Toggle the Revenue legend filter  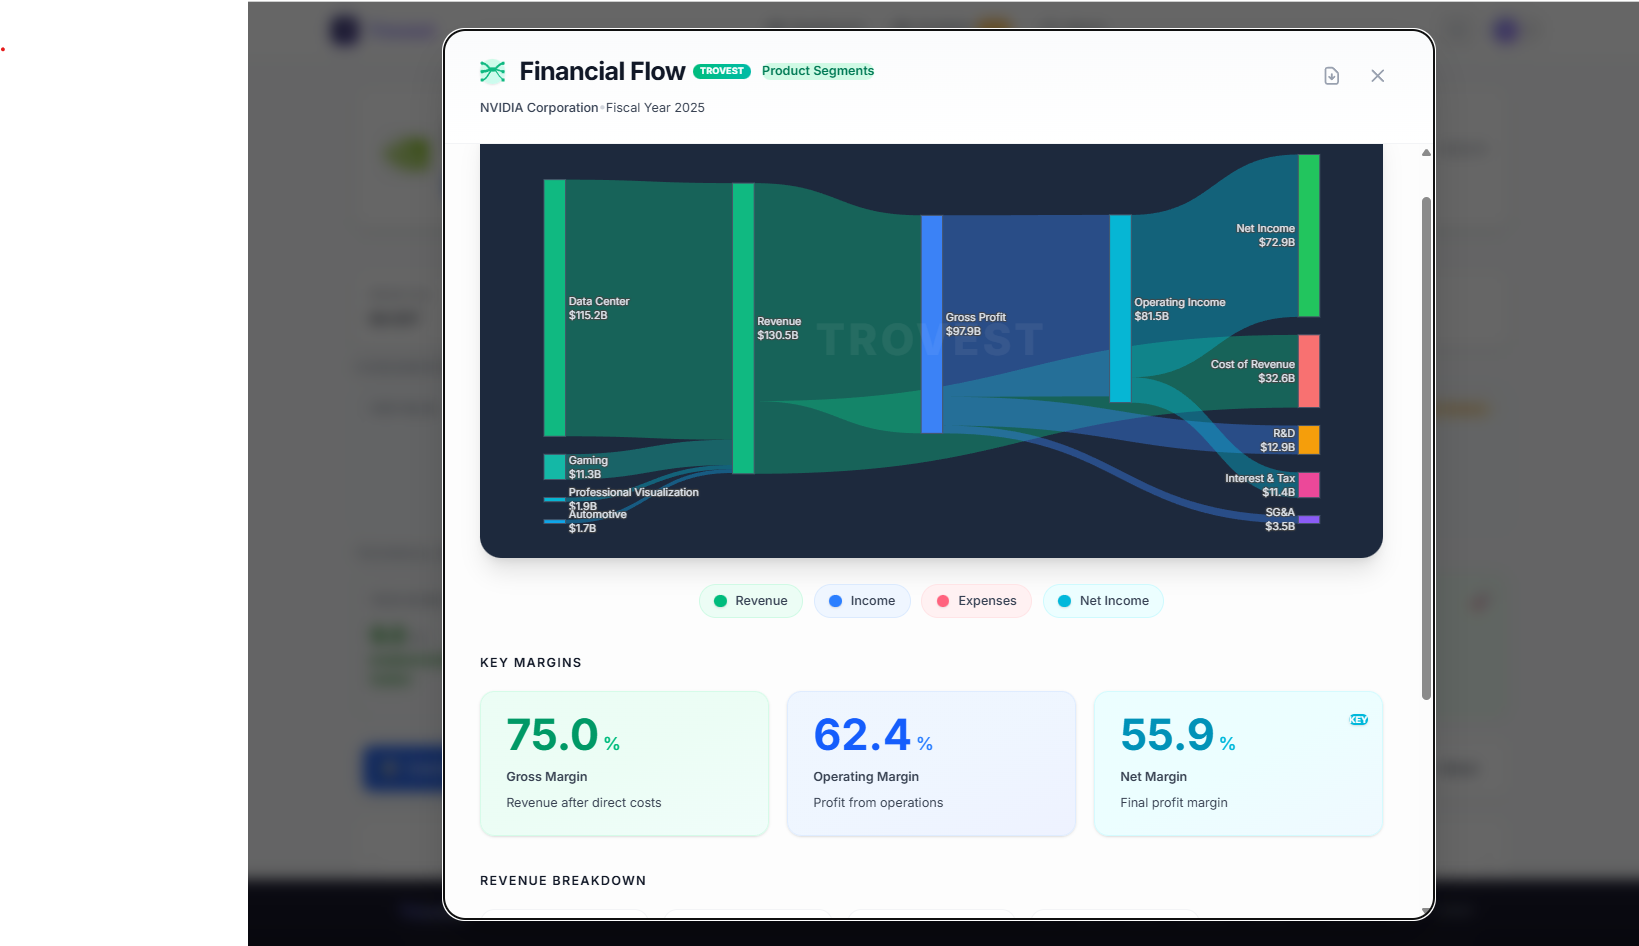click(x=751, y=601)
